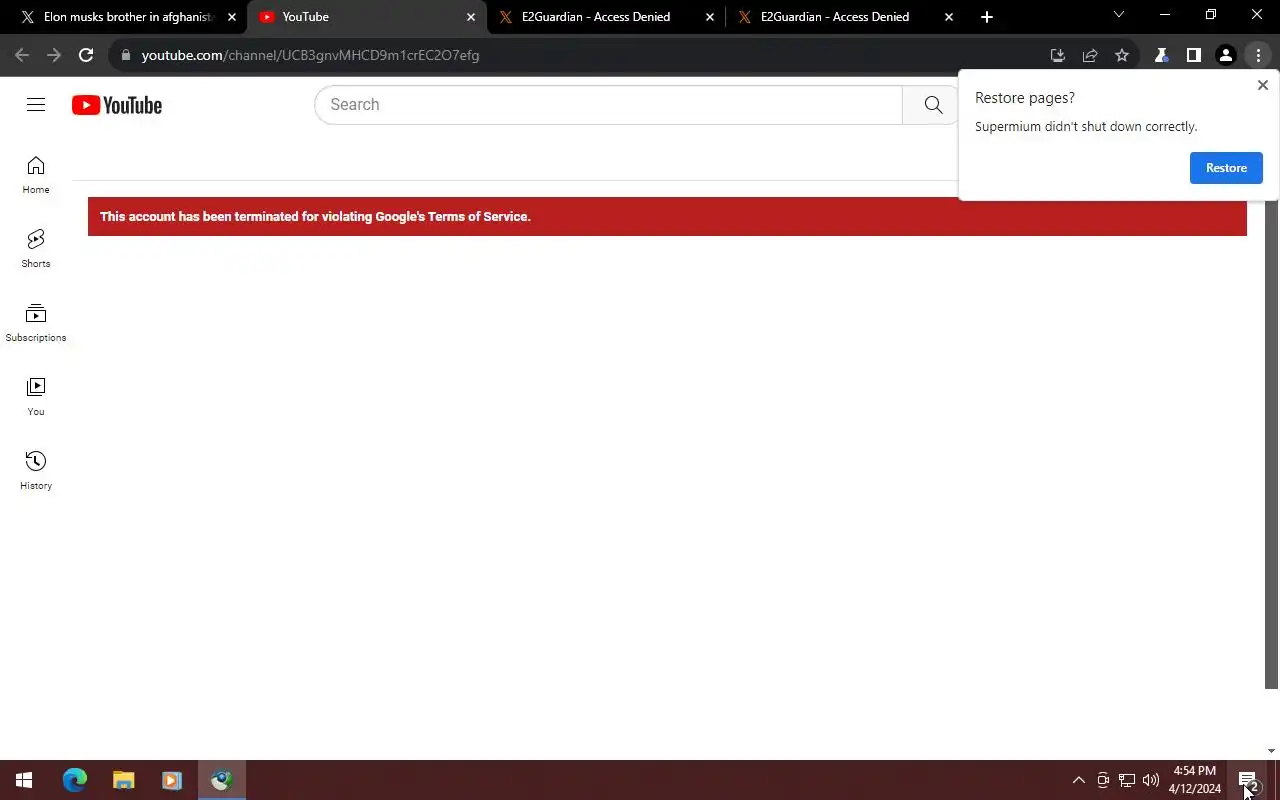Open Home in YouTube sidebar
The width and height of the screenshot is (1280, 800).
tap(36, 175)
